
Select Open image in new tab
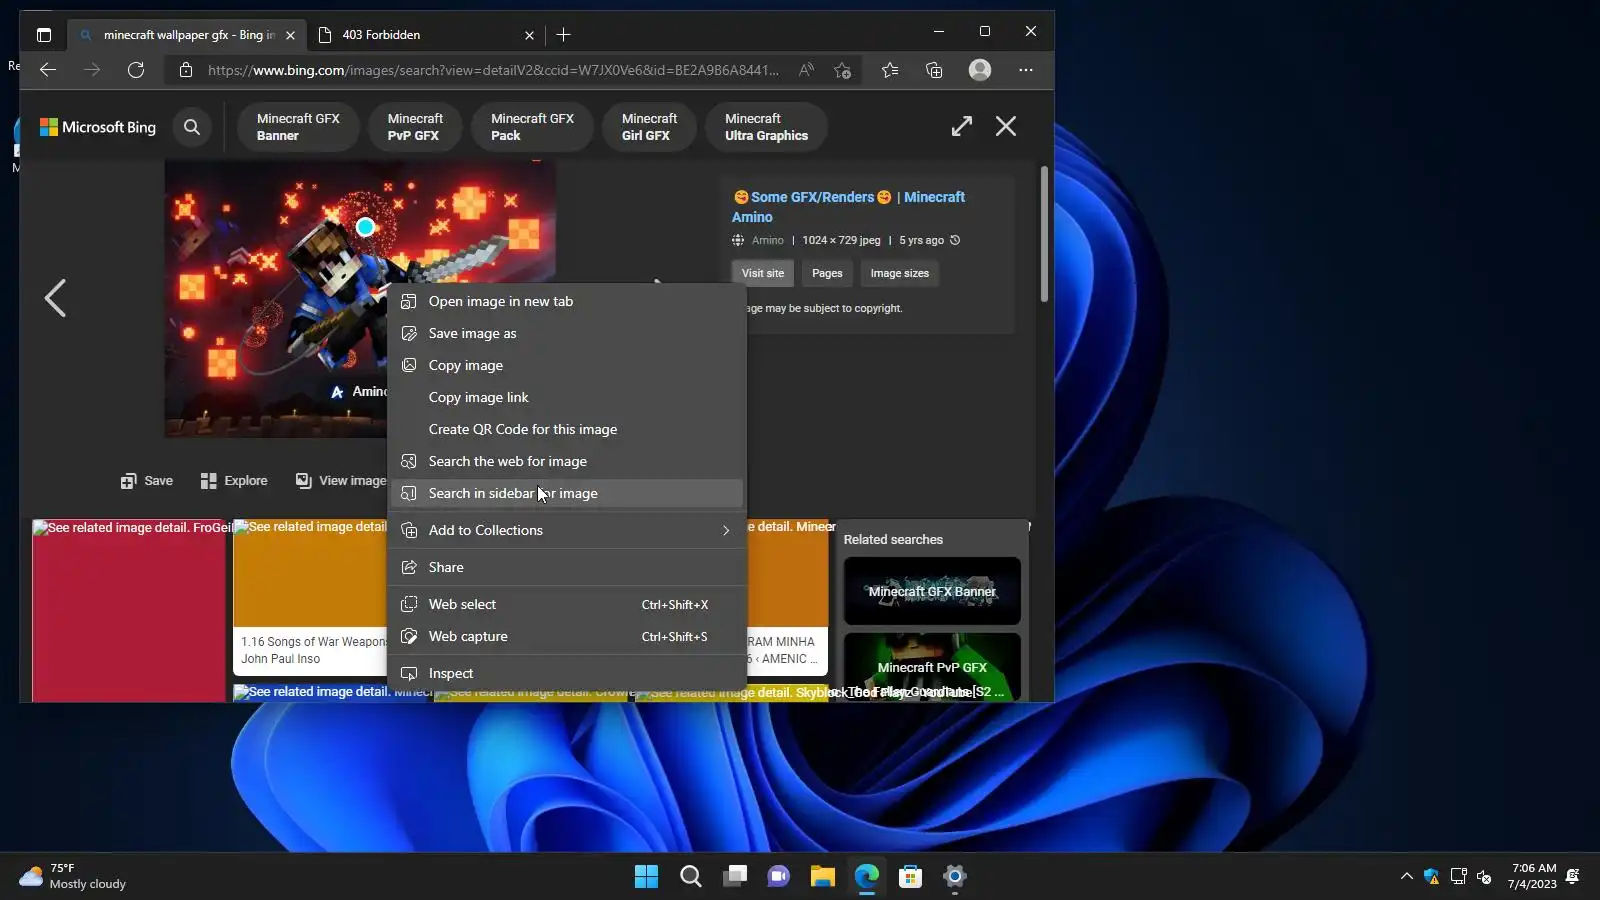[x=568, y=301]
